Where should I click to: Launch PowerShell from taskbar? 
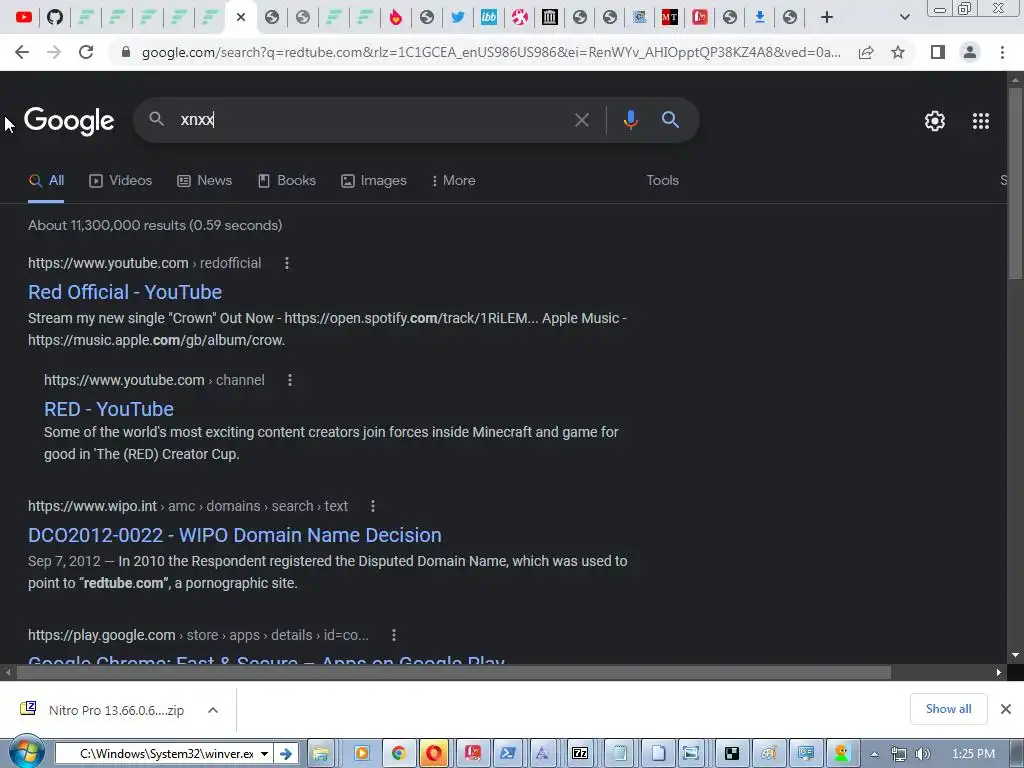coord(507,754)
